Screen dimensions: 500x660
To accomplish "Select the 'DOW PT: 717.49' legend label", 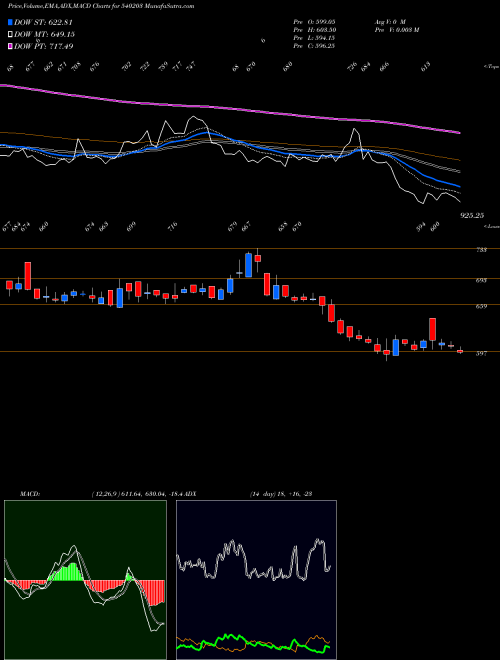I will (44, 46).
